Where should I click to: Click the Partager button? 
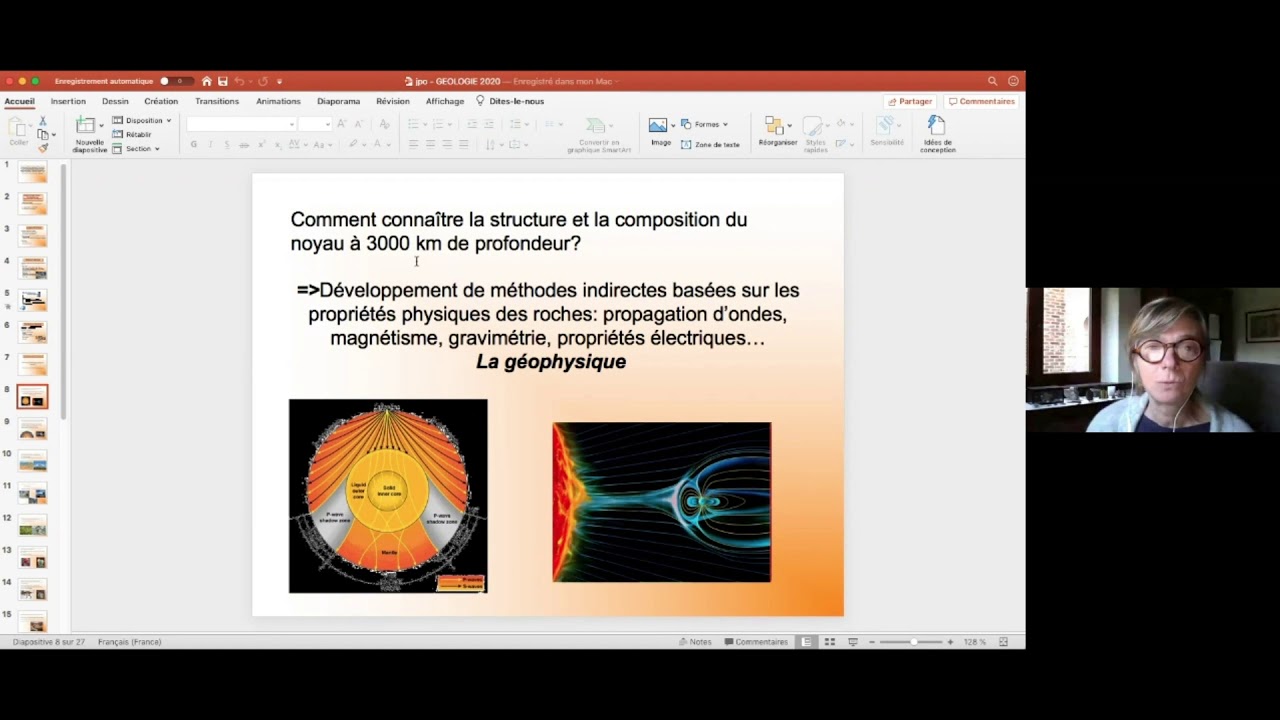coord(910,101)
